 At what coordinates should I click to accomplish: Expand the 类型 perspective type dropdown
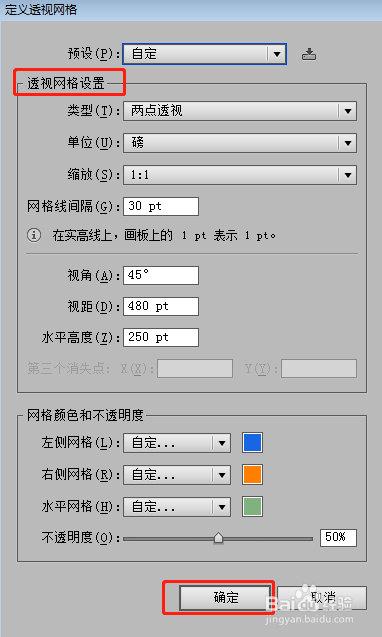click(240, 111)
